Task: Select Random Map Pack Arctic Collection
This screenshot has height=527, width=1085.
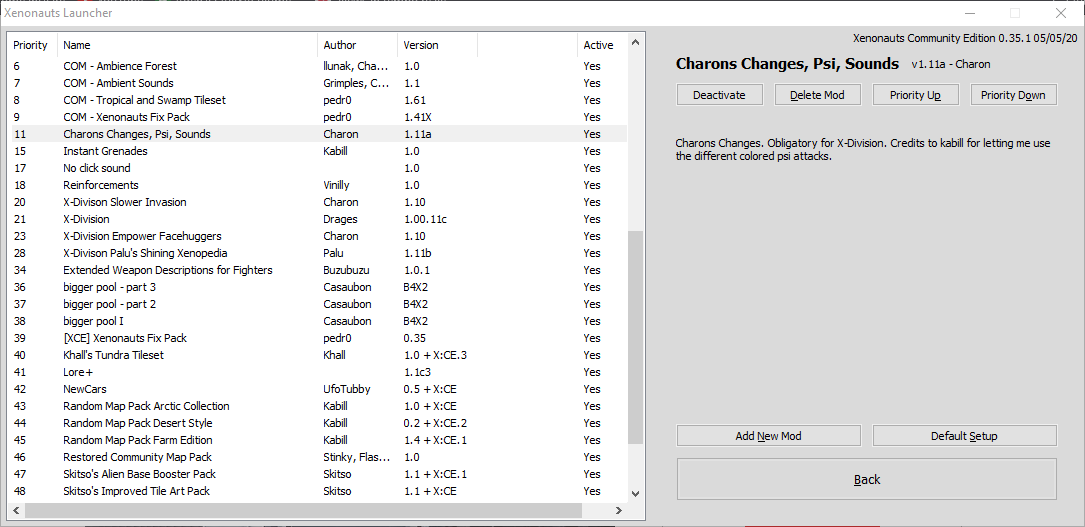Action: 318,406
